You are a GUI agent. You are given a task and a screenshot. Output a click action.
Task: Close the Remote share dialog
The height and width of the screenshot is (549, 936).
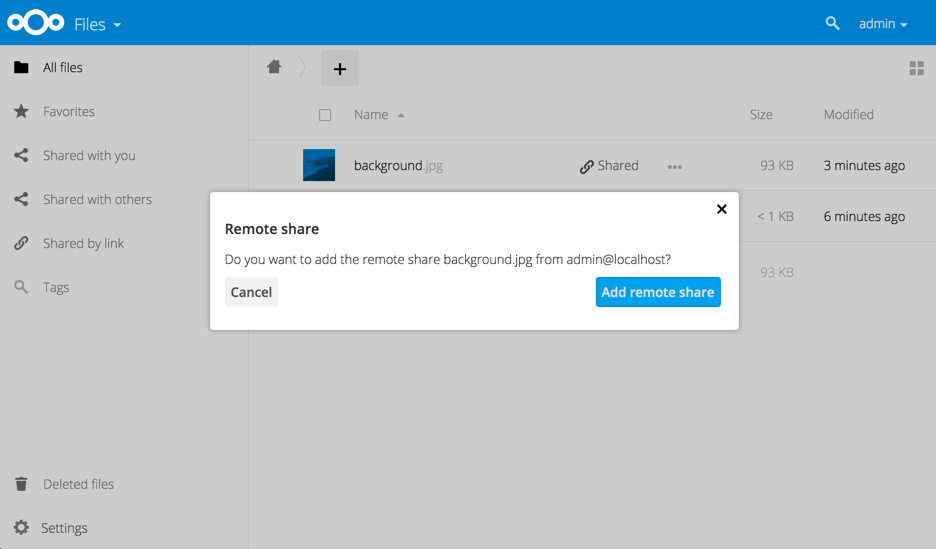pos(721,209)
